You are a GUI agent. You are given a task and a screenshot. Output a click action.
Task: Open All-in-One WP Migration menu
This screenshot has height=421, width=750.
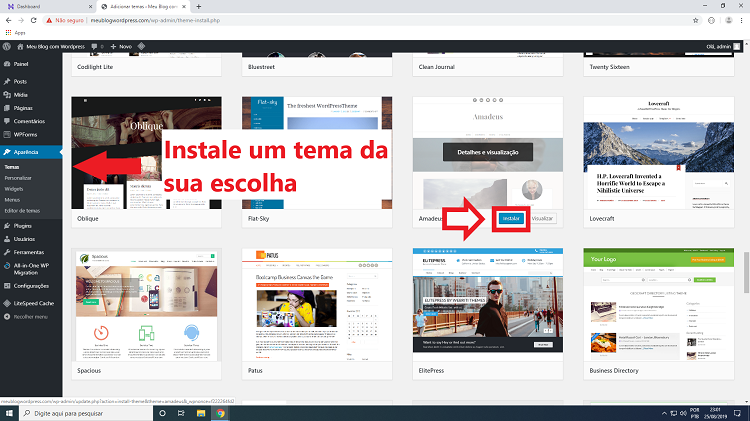point(31,269)
